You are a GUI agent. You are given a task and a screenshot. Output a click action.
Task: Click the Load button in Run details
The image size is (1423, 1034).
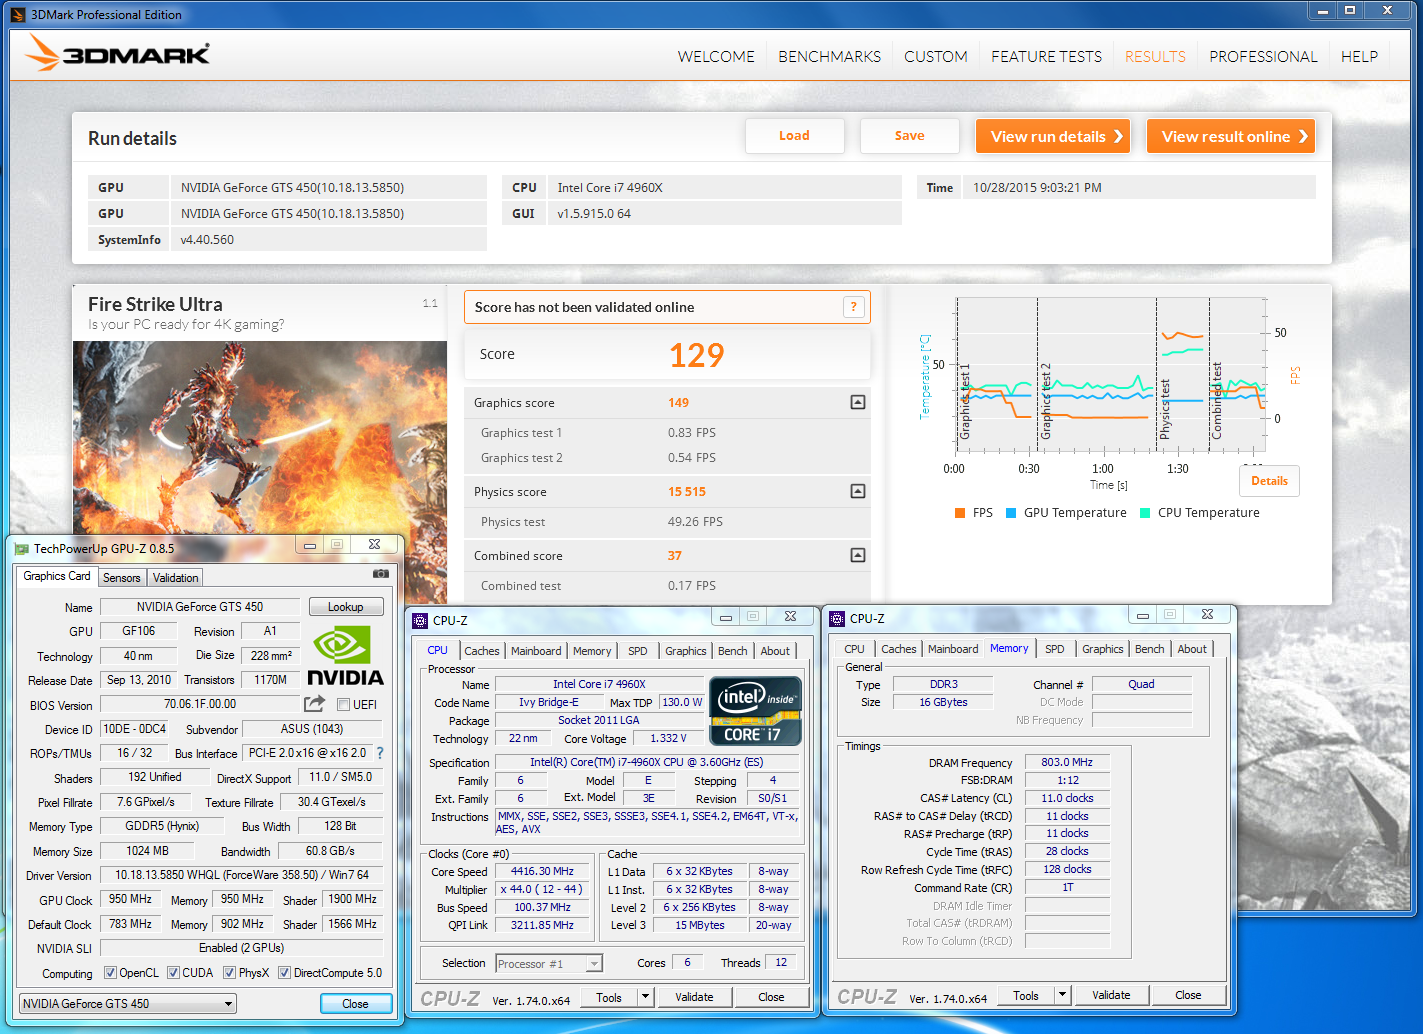tap(794, 136)
